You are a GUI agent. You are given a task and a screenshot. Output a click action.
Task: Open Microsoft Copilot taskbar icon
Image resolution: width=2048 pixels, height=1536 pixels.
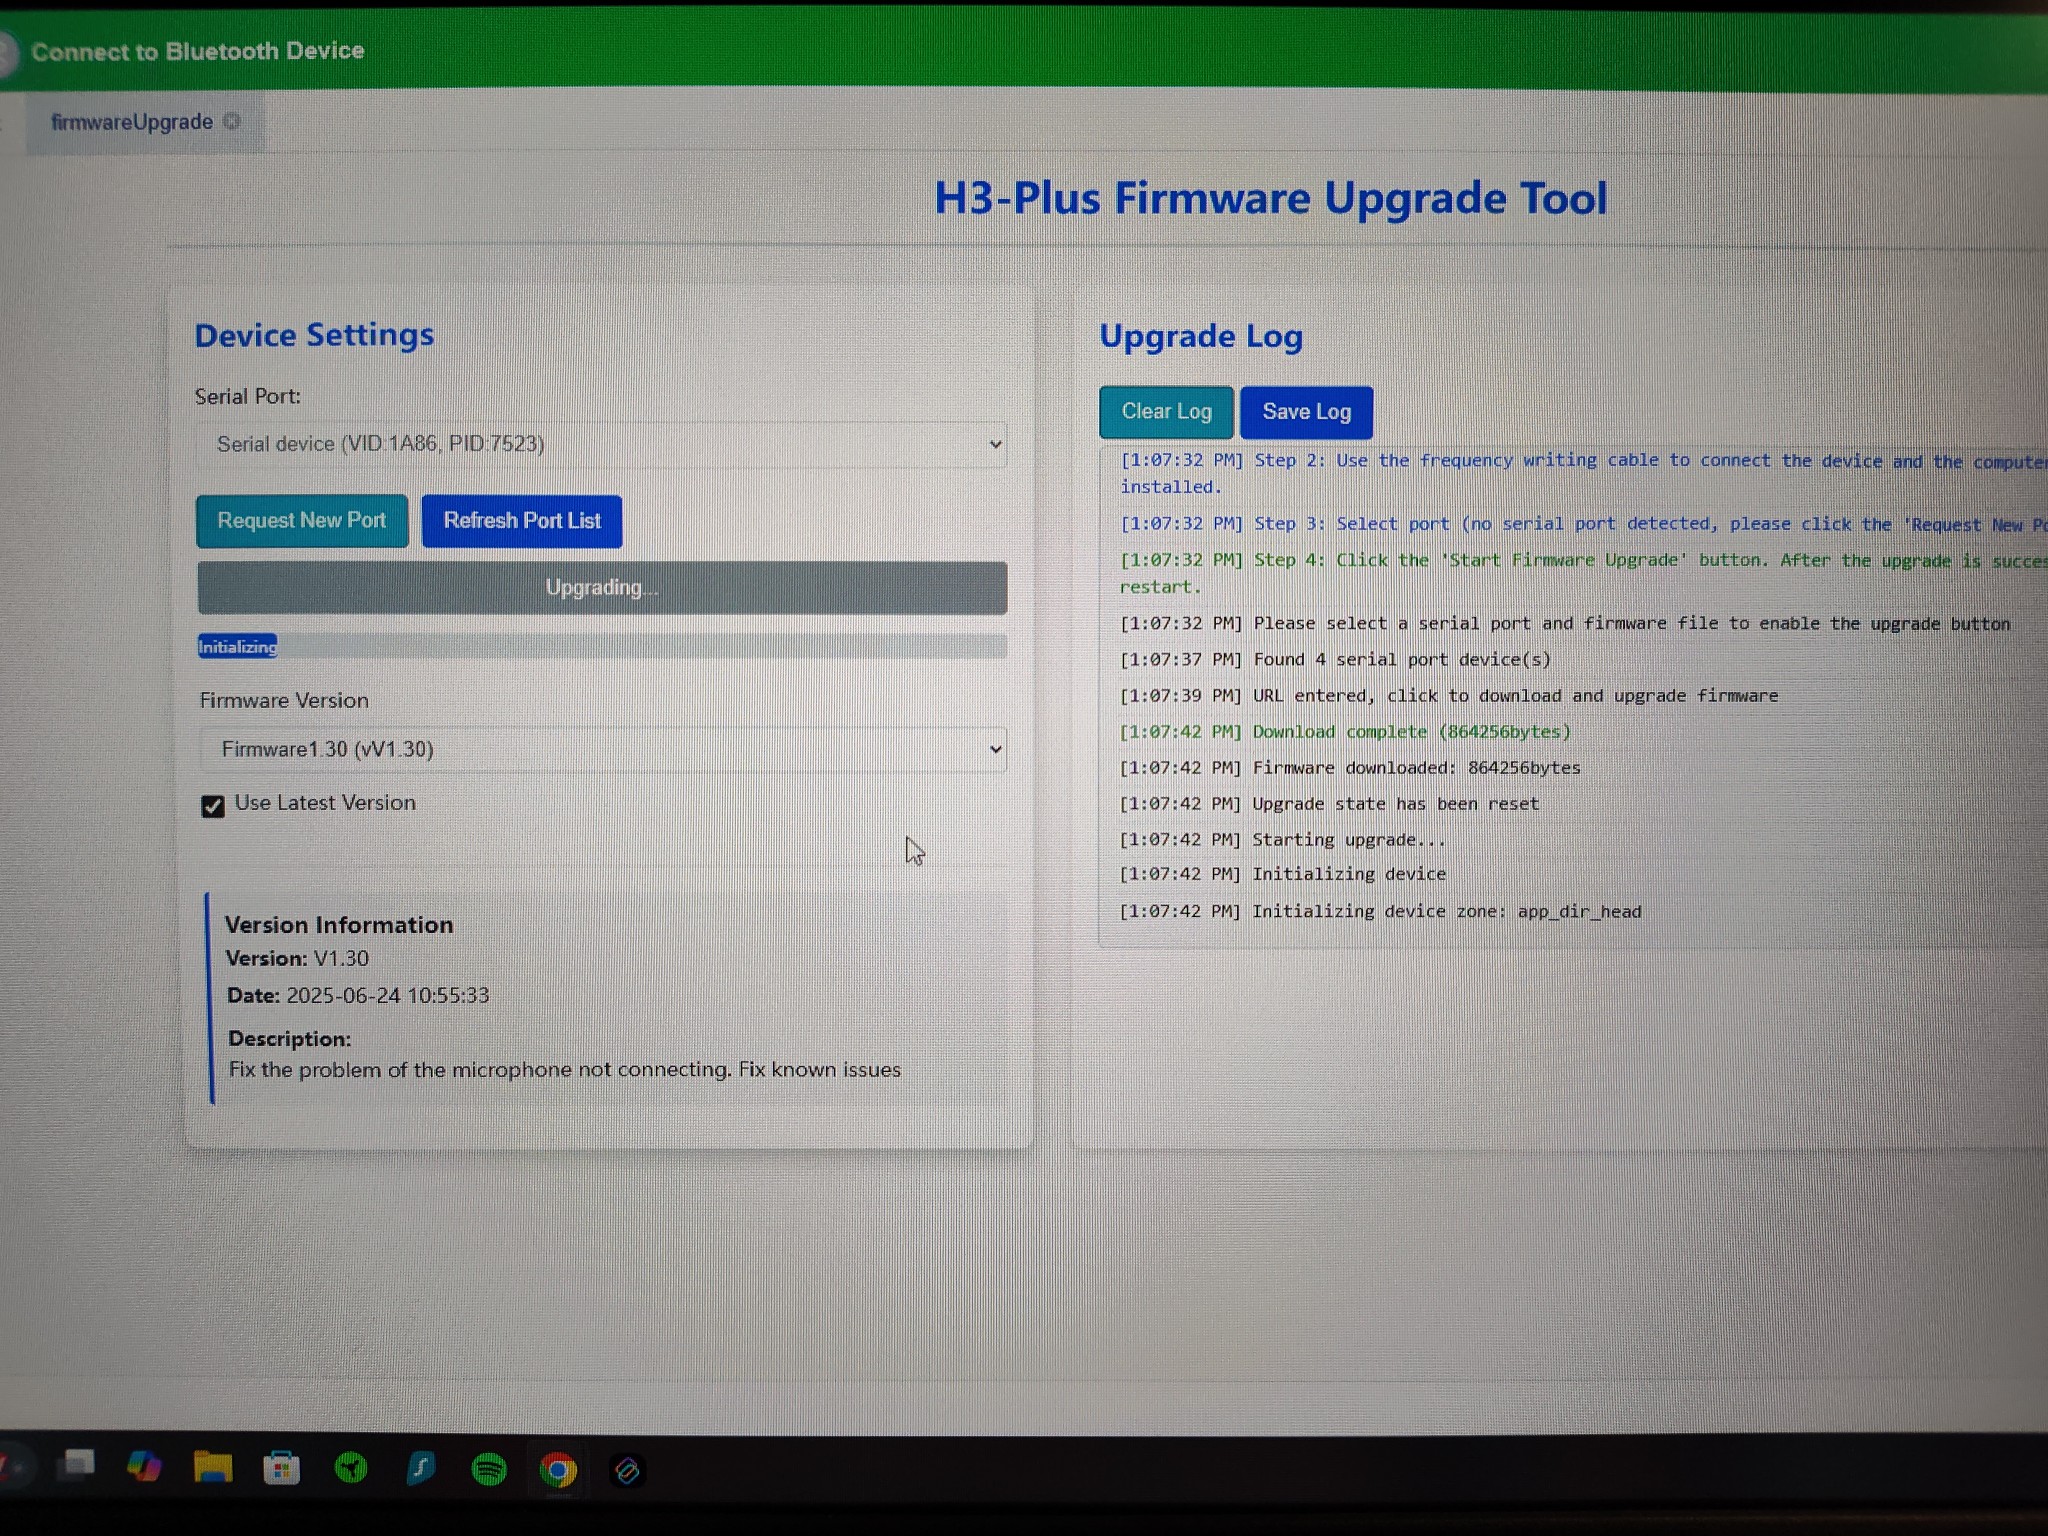tap(144, 1466)
